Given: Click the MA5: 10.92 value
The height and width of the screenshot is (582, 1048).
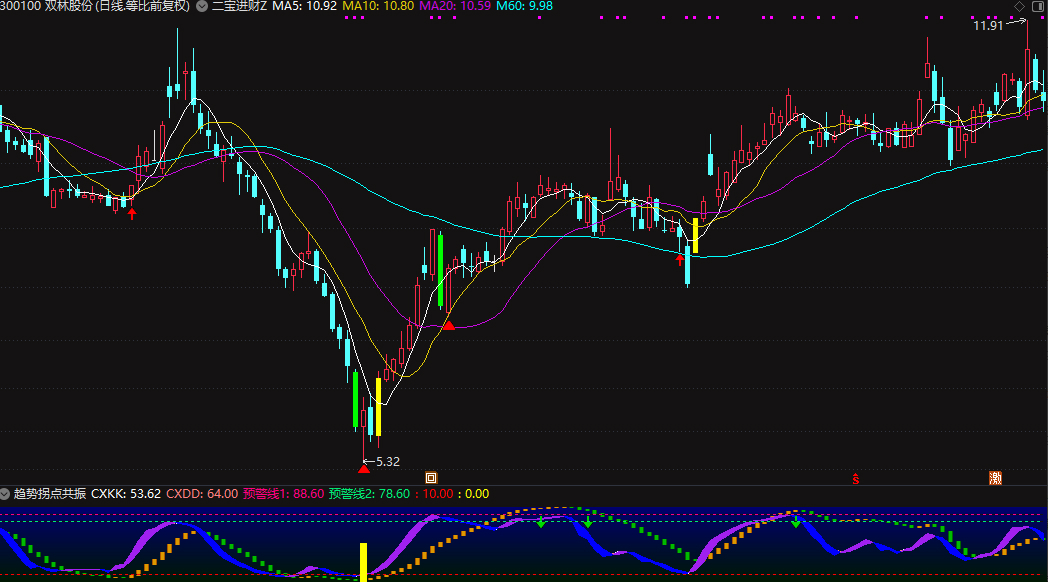Looking at the screenshot, I should (304, 7).
